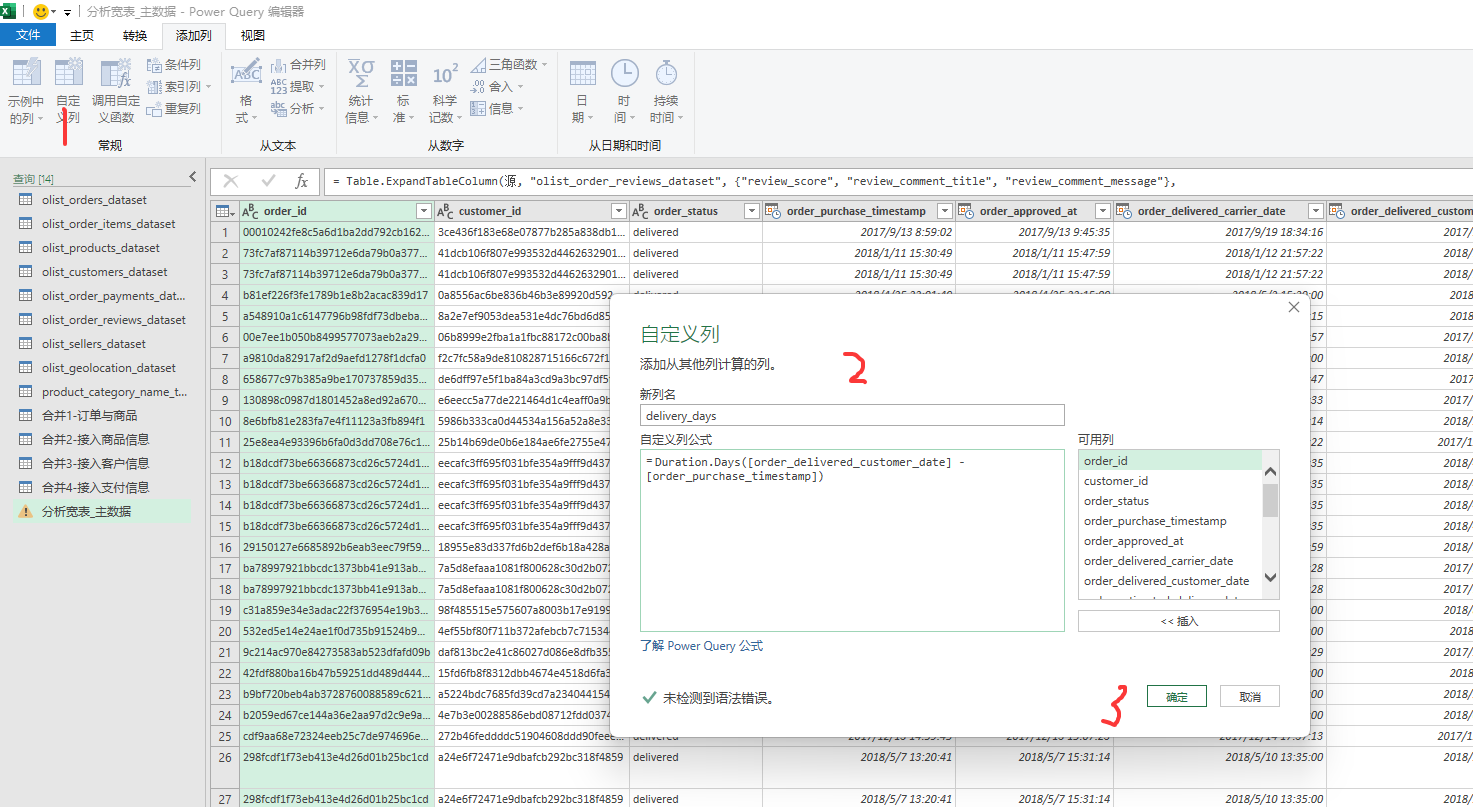Switch to the 视图 (View) tab
The width and height of the screenshot is (1473, 807).
click(x=253, y=35)
